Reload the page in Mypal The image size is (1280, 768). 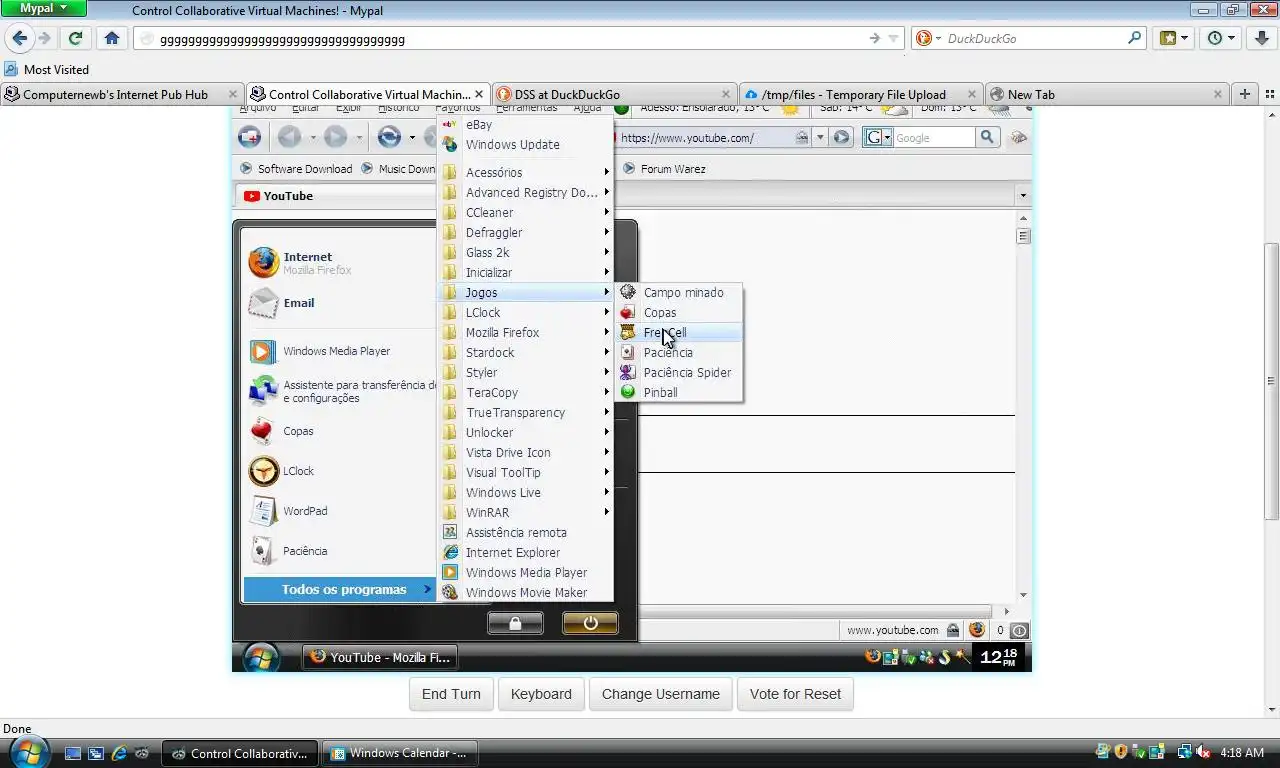pos(75,38)
